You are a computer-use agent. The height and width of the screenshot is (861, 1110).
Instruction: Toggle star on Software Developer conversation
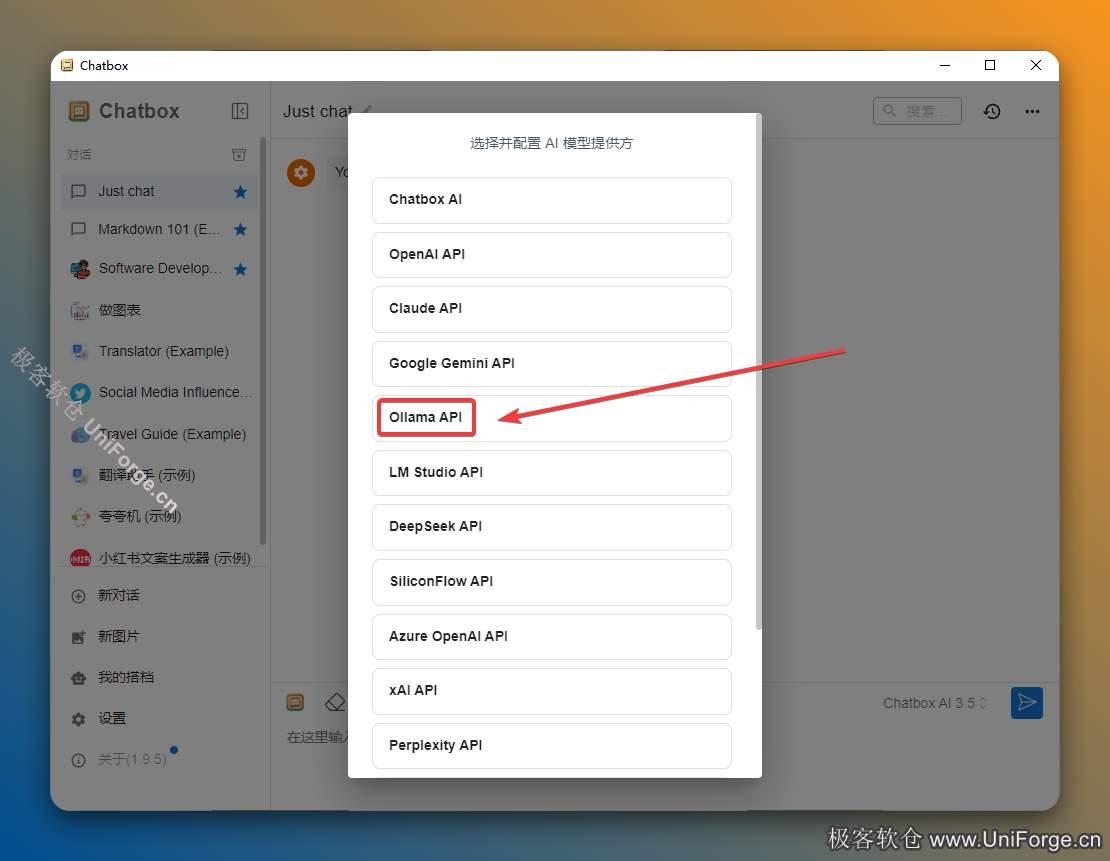click(x=241, y=269)
